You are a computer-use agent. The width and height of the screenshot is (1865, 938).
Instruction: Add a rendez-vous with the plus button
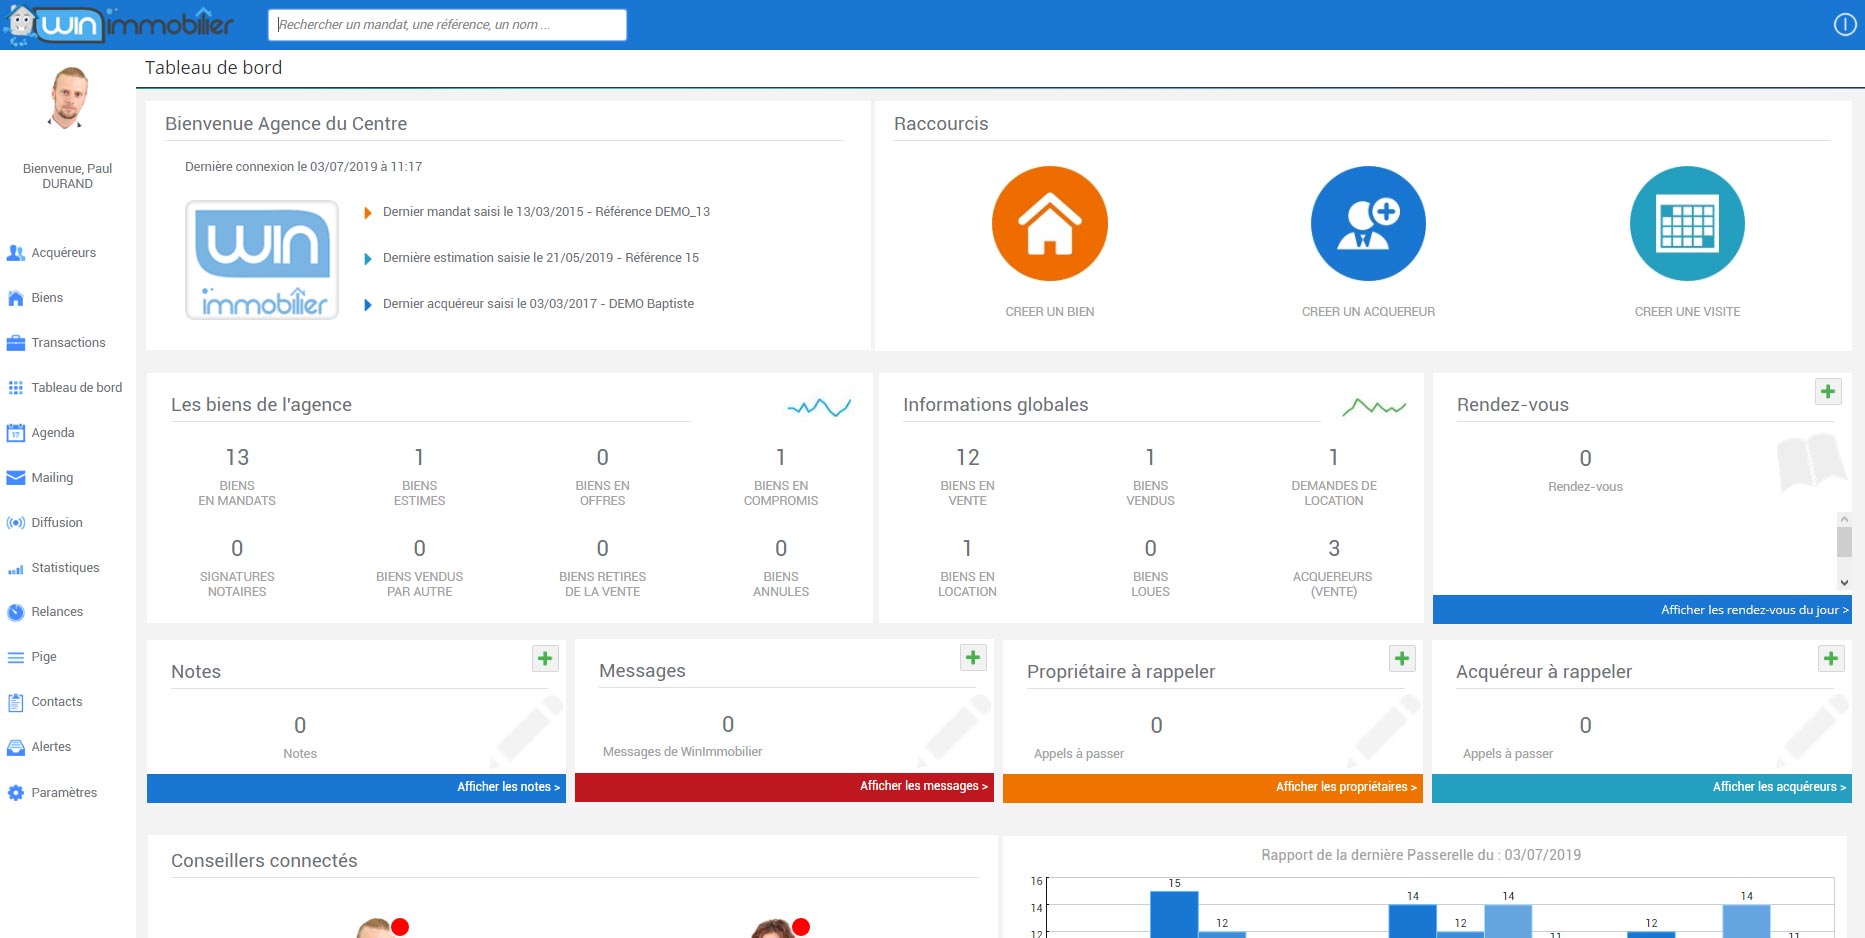click(x=1828, y=391)
